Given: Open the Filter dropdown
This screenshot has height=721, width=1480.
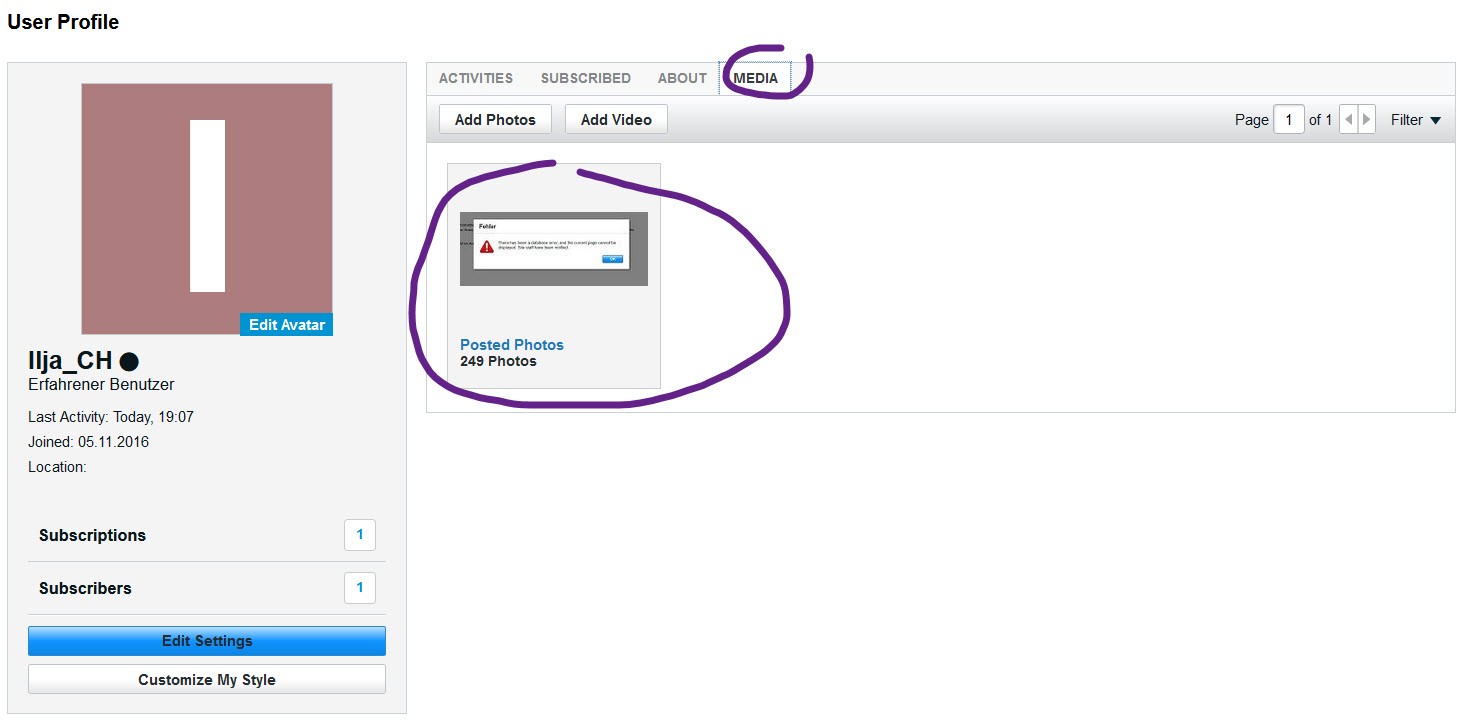Looking at the screenshot, I should tap(1415, 120).
